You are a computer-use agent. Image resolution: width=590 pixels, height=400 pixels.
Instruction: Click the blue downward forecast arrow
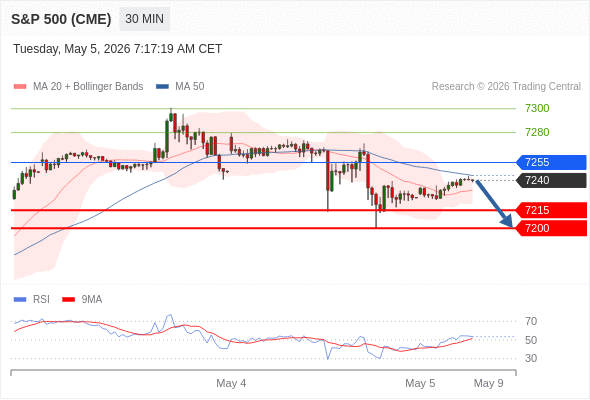495,204
